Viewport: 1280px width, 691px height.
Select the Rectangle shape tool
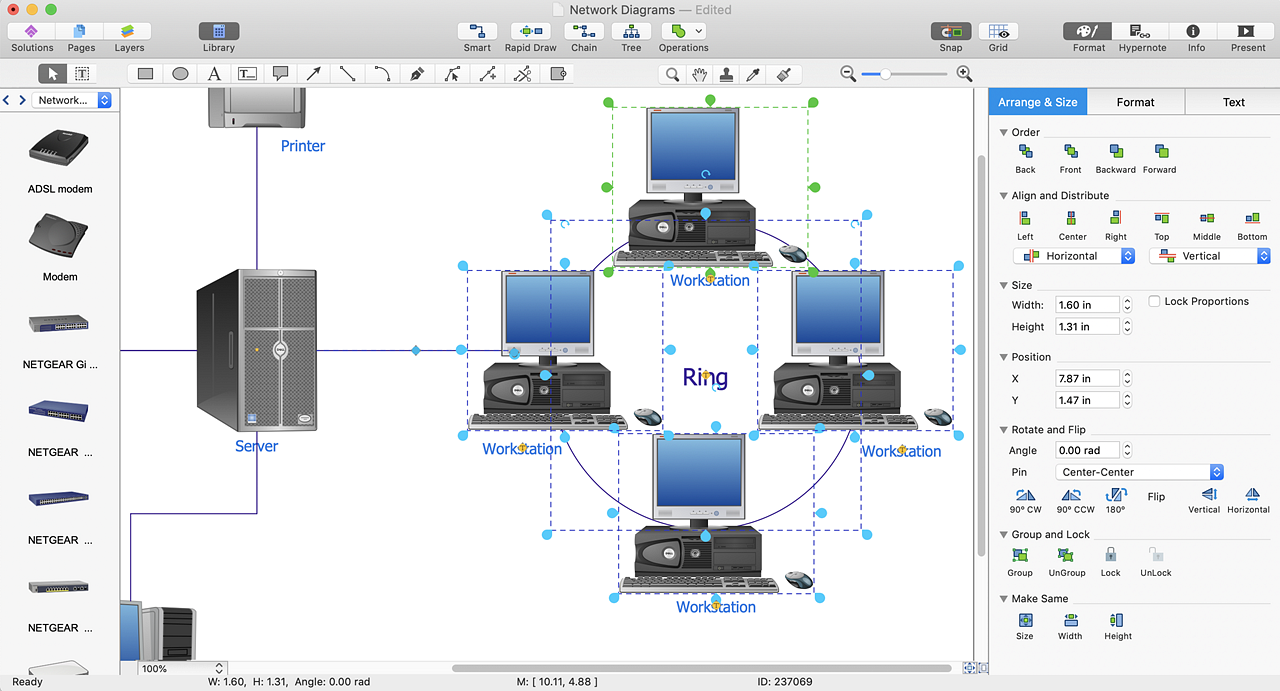(146, 73)
